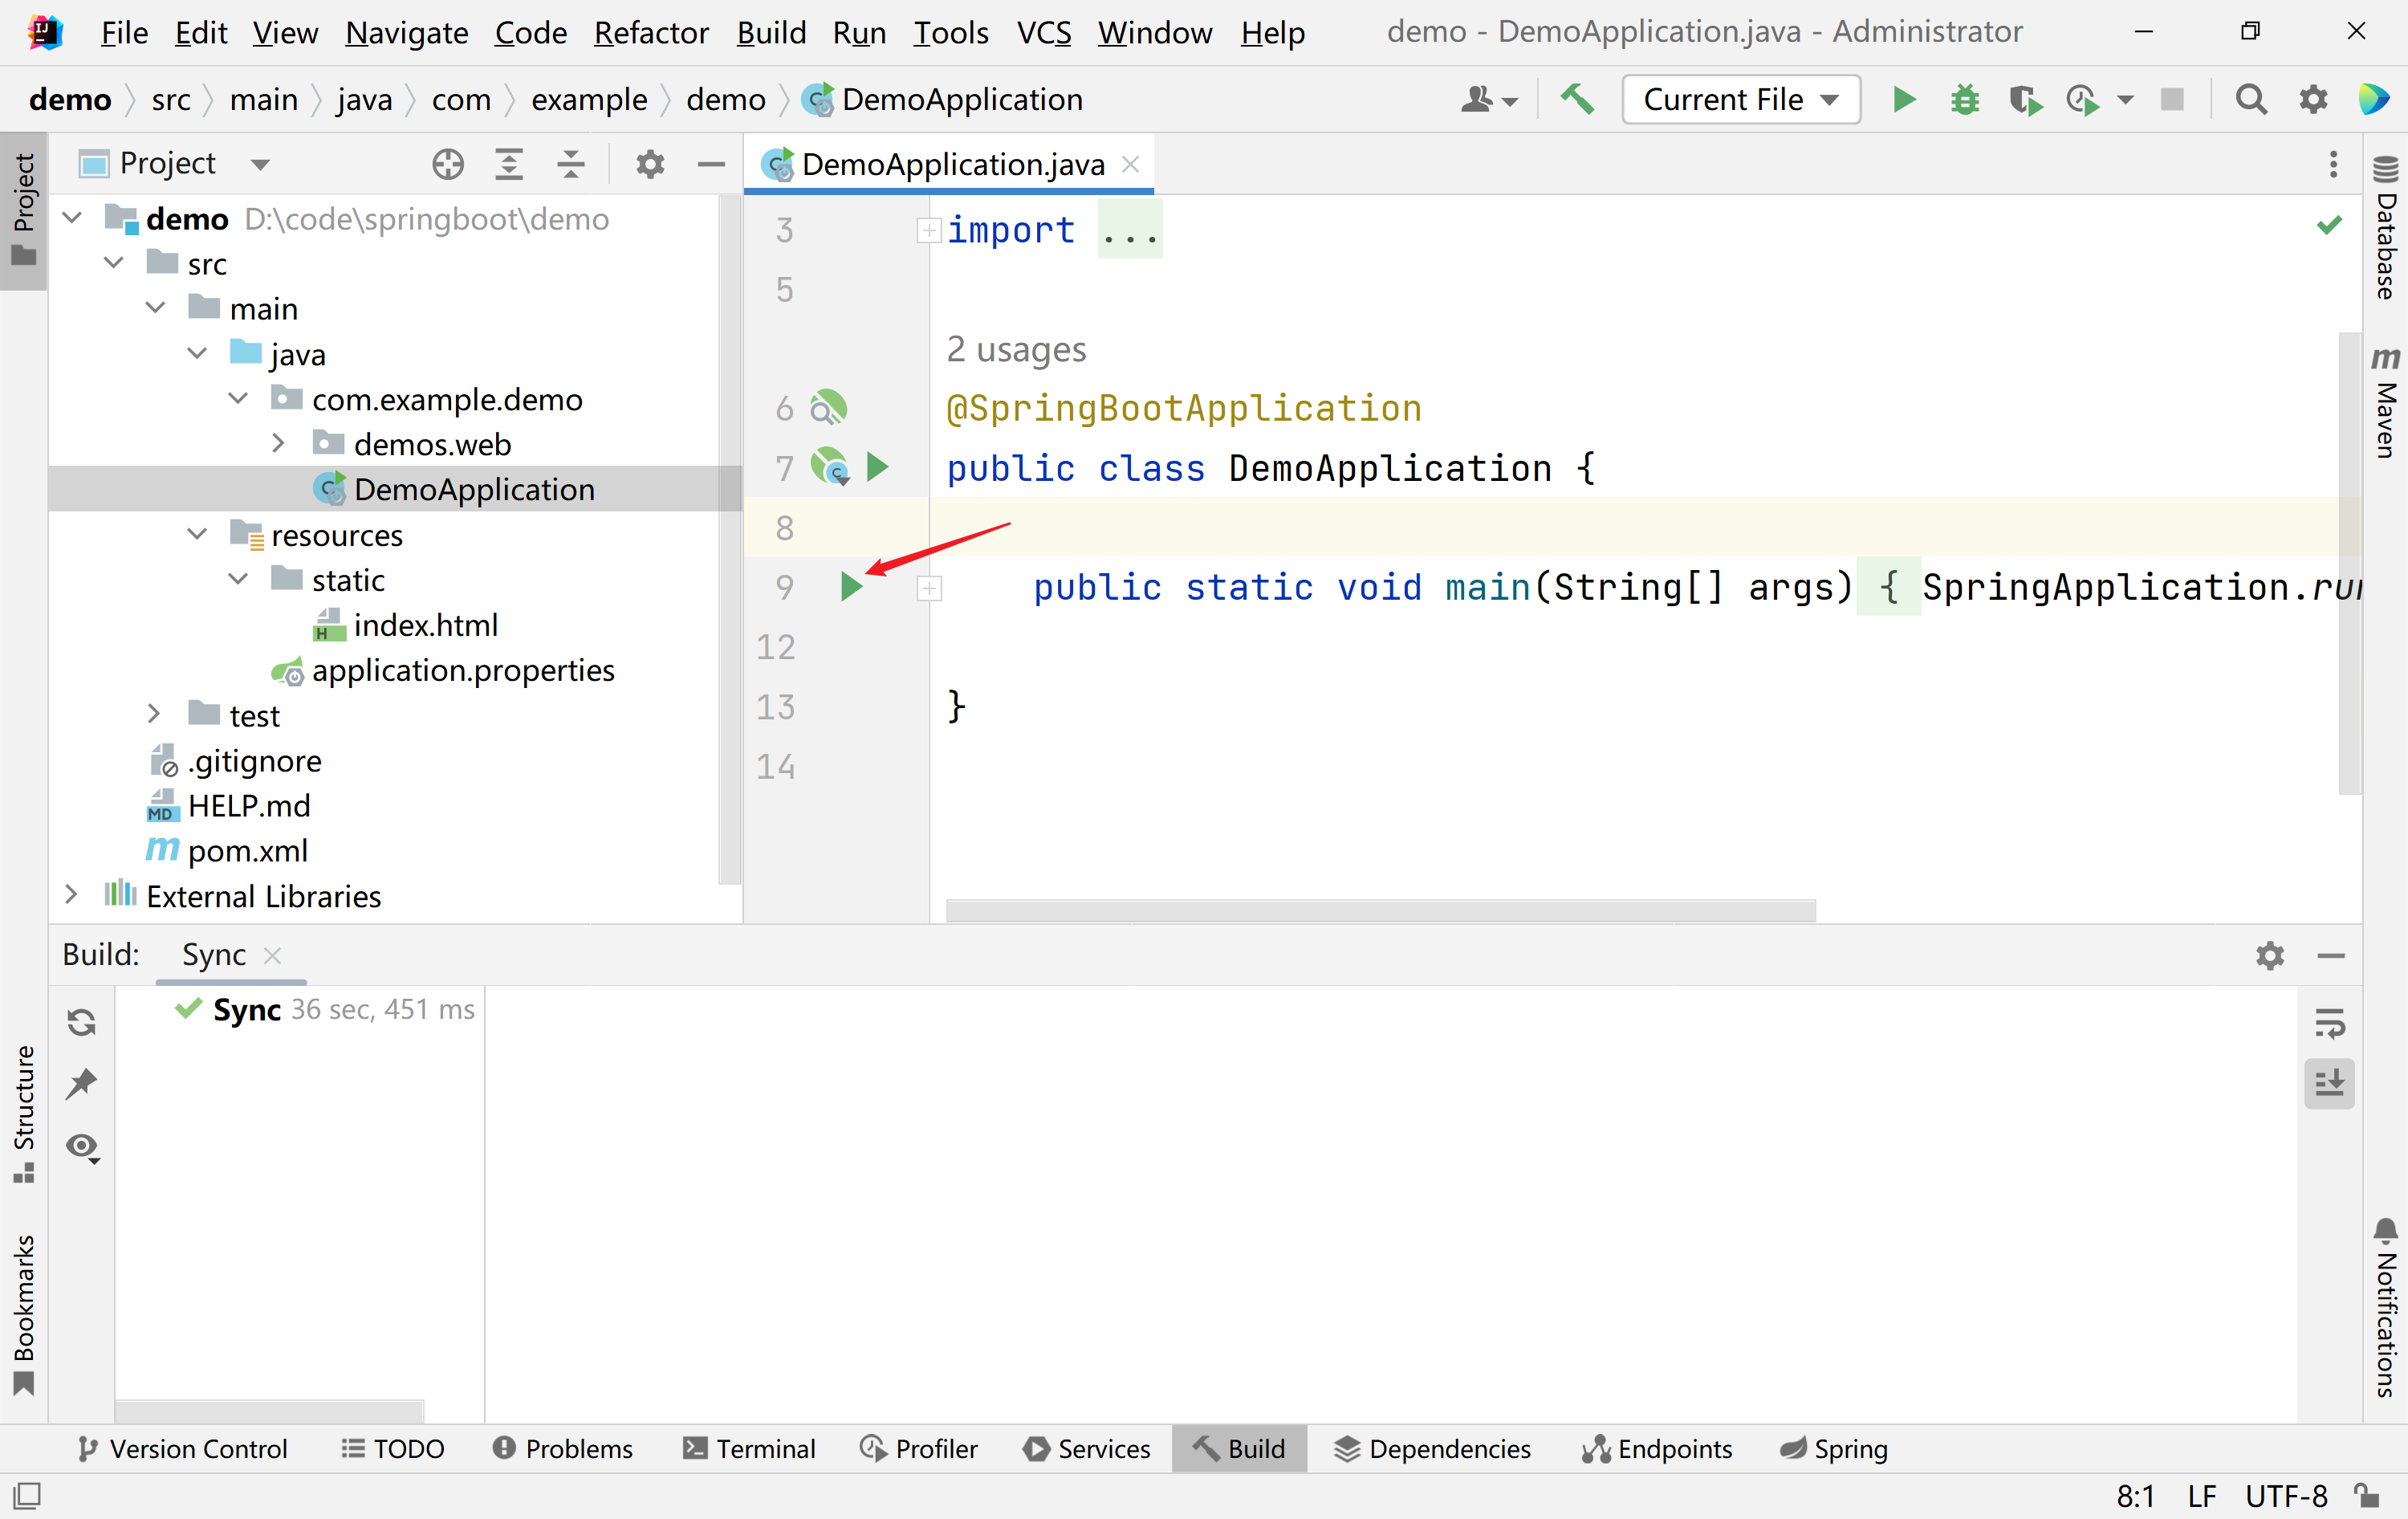Expand the External Libraries node

tap(71, 895)
